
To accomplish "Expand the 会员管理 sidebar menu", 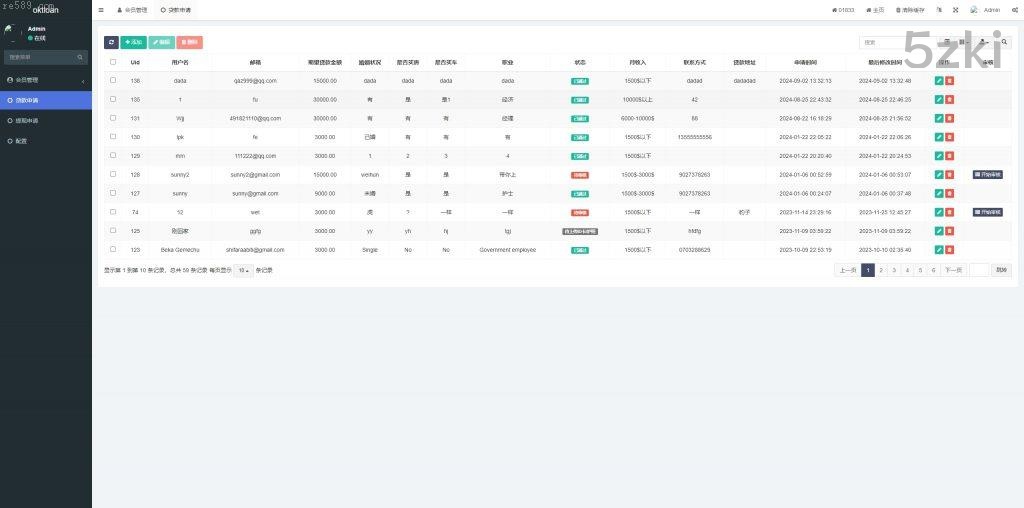I will [x=45, y=80].
